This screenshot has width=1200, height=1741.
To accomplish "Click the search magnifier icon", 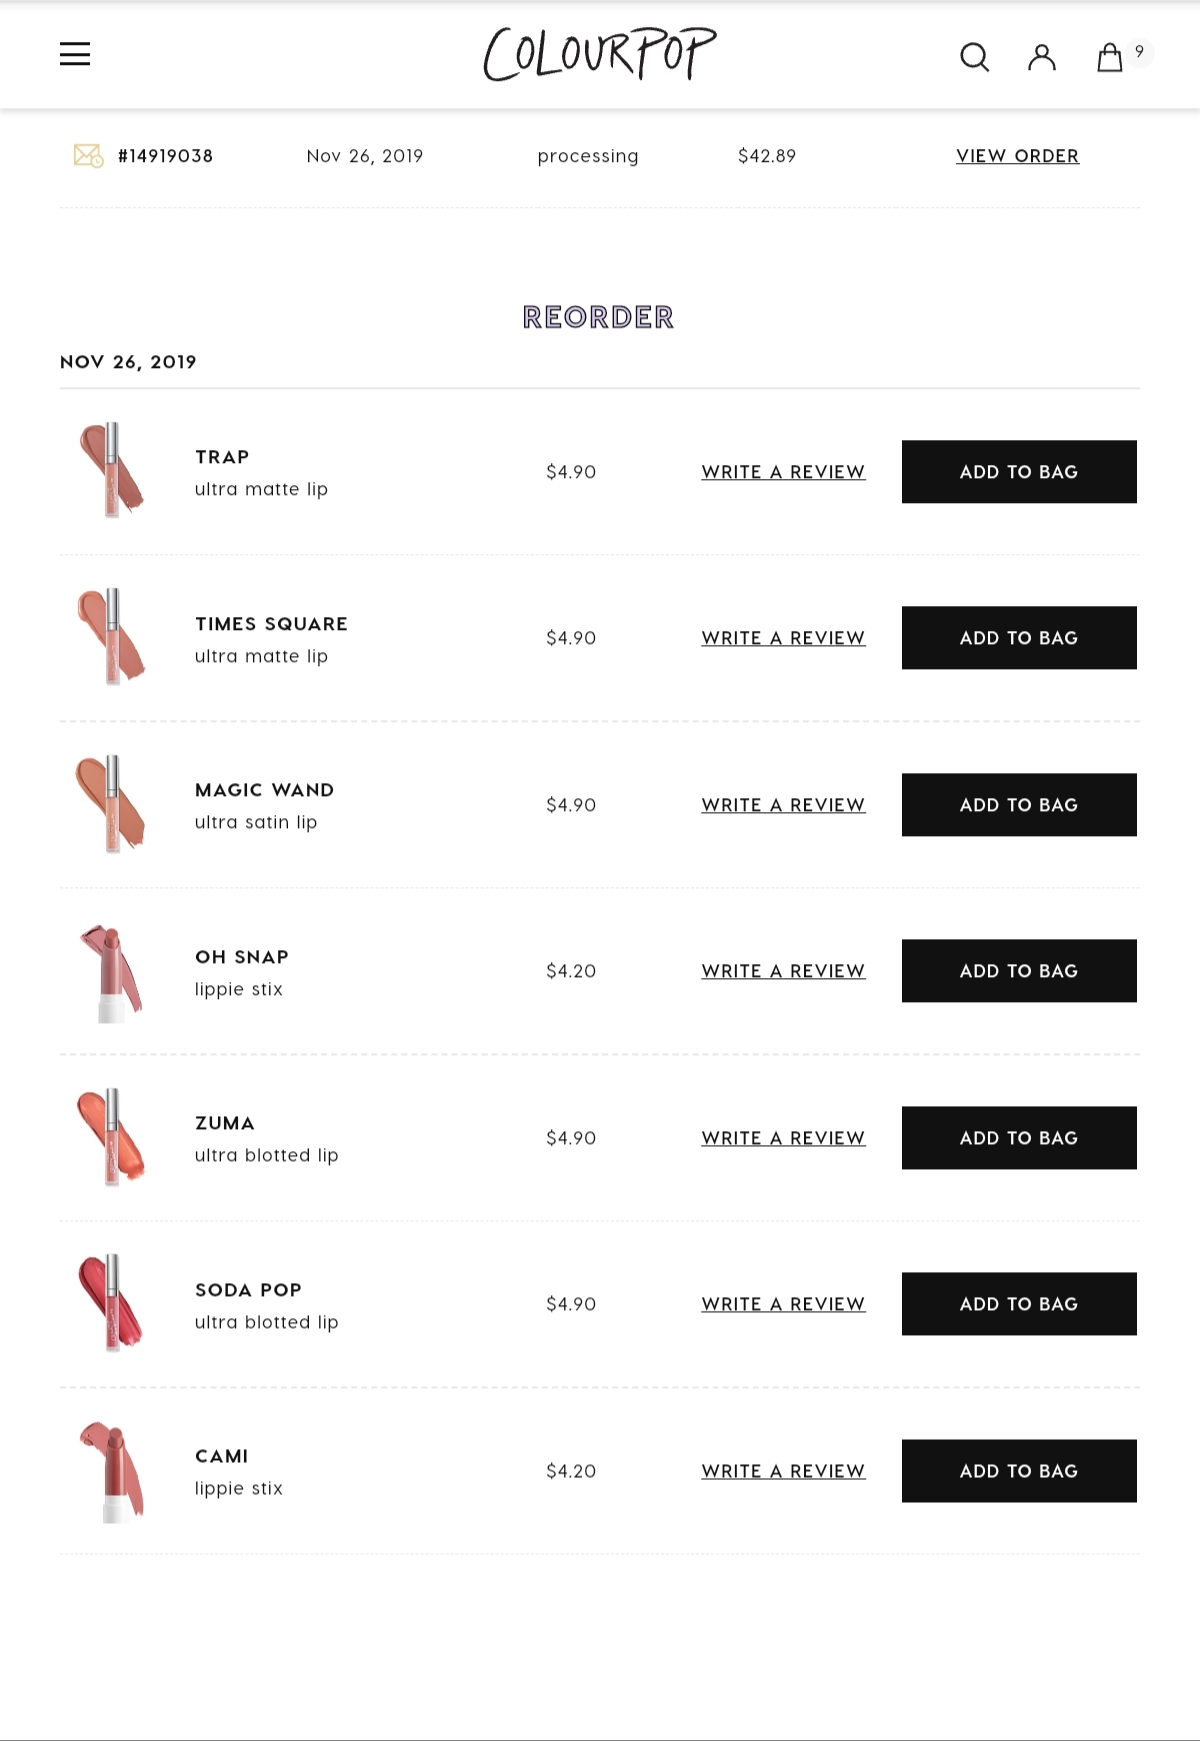I will [974, 57].
